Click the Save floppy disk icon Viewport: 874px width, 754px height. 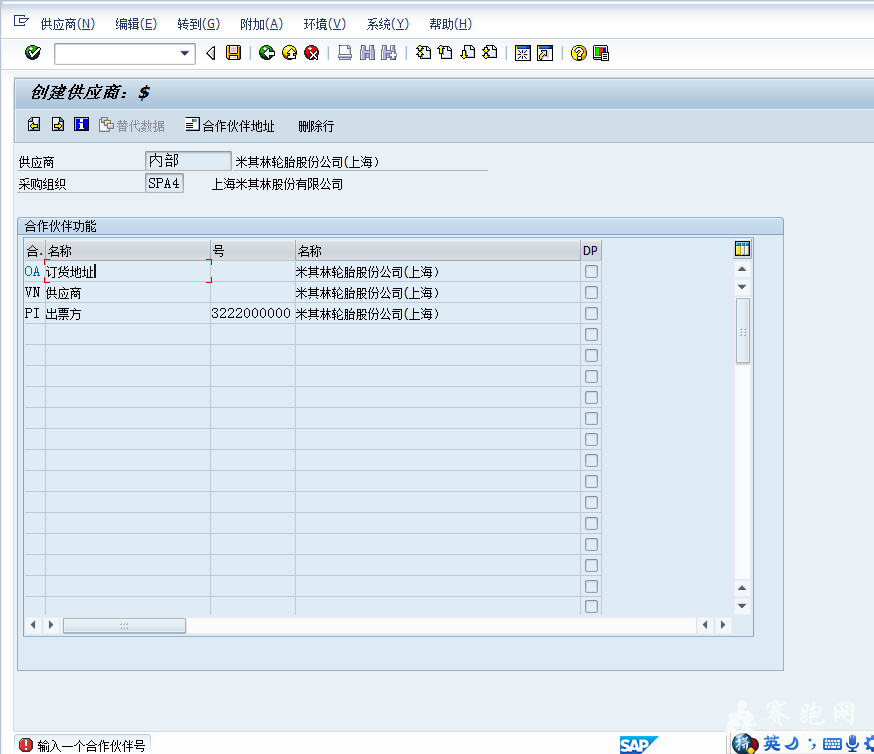pyautogui.click(x=234, y=53)
